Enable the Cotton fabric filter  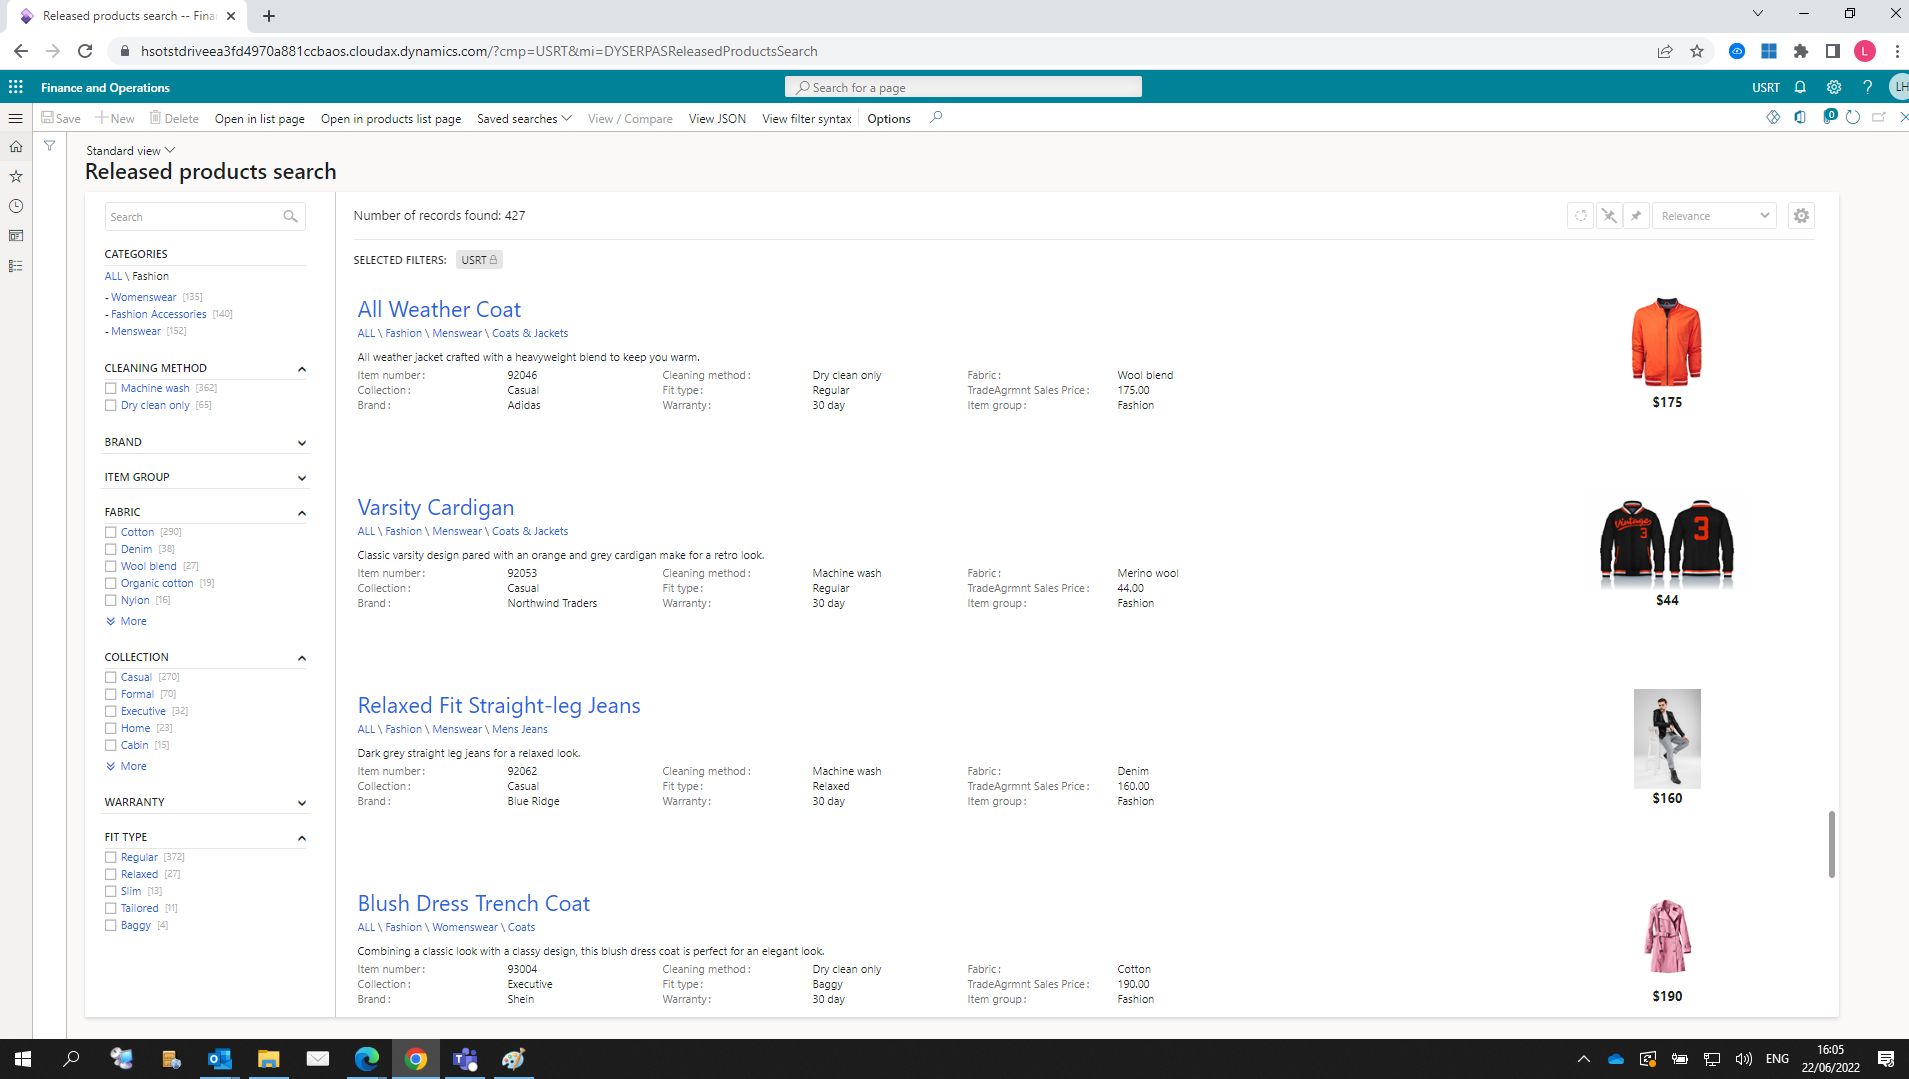[x=111, y=532]
